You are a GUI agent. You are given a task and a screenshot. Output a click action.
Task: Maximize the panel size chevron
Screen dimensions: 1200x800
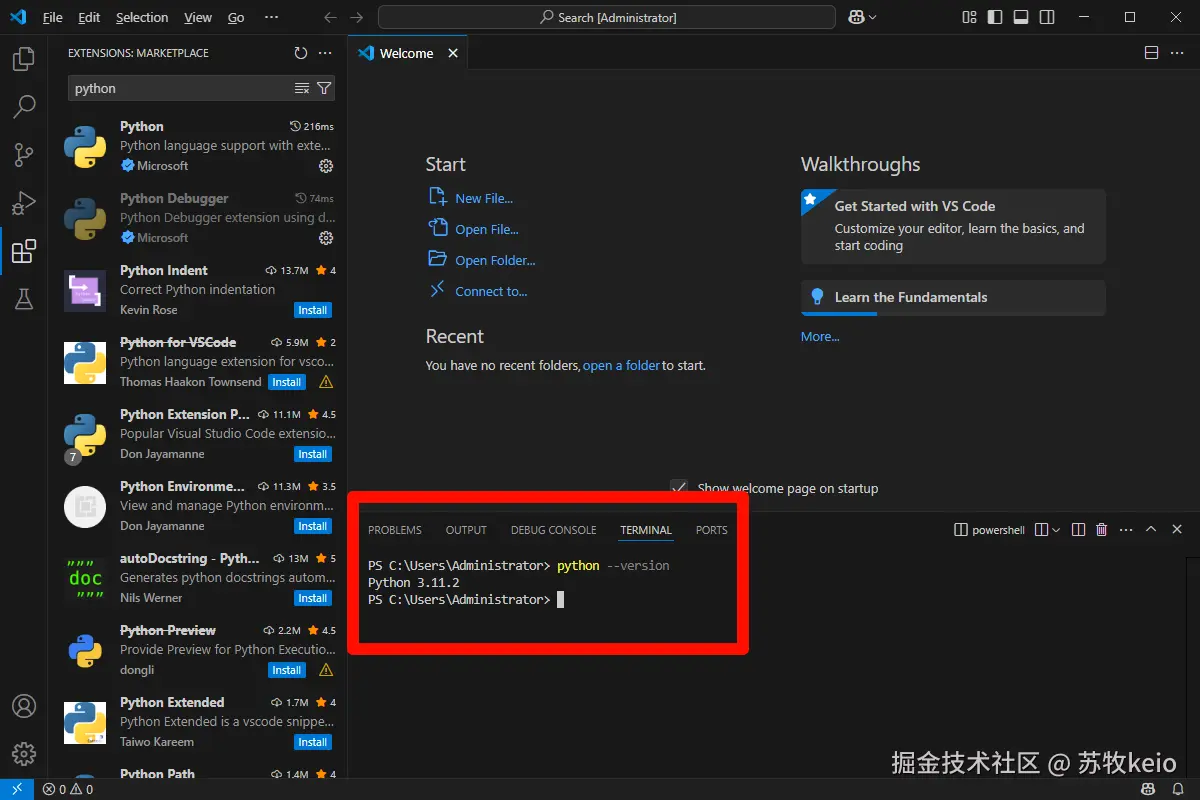[x=1151, y=530]
